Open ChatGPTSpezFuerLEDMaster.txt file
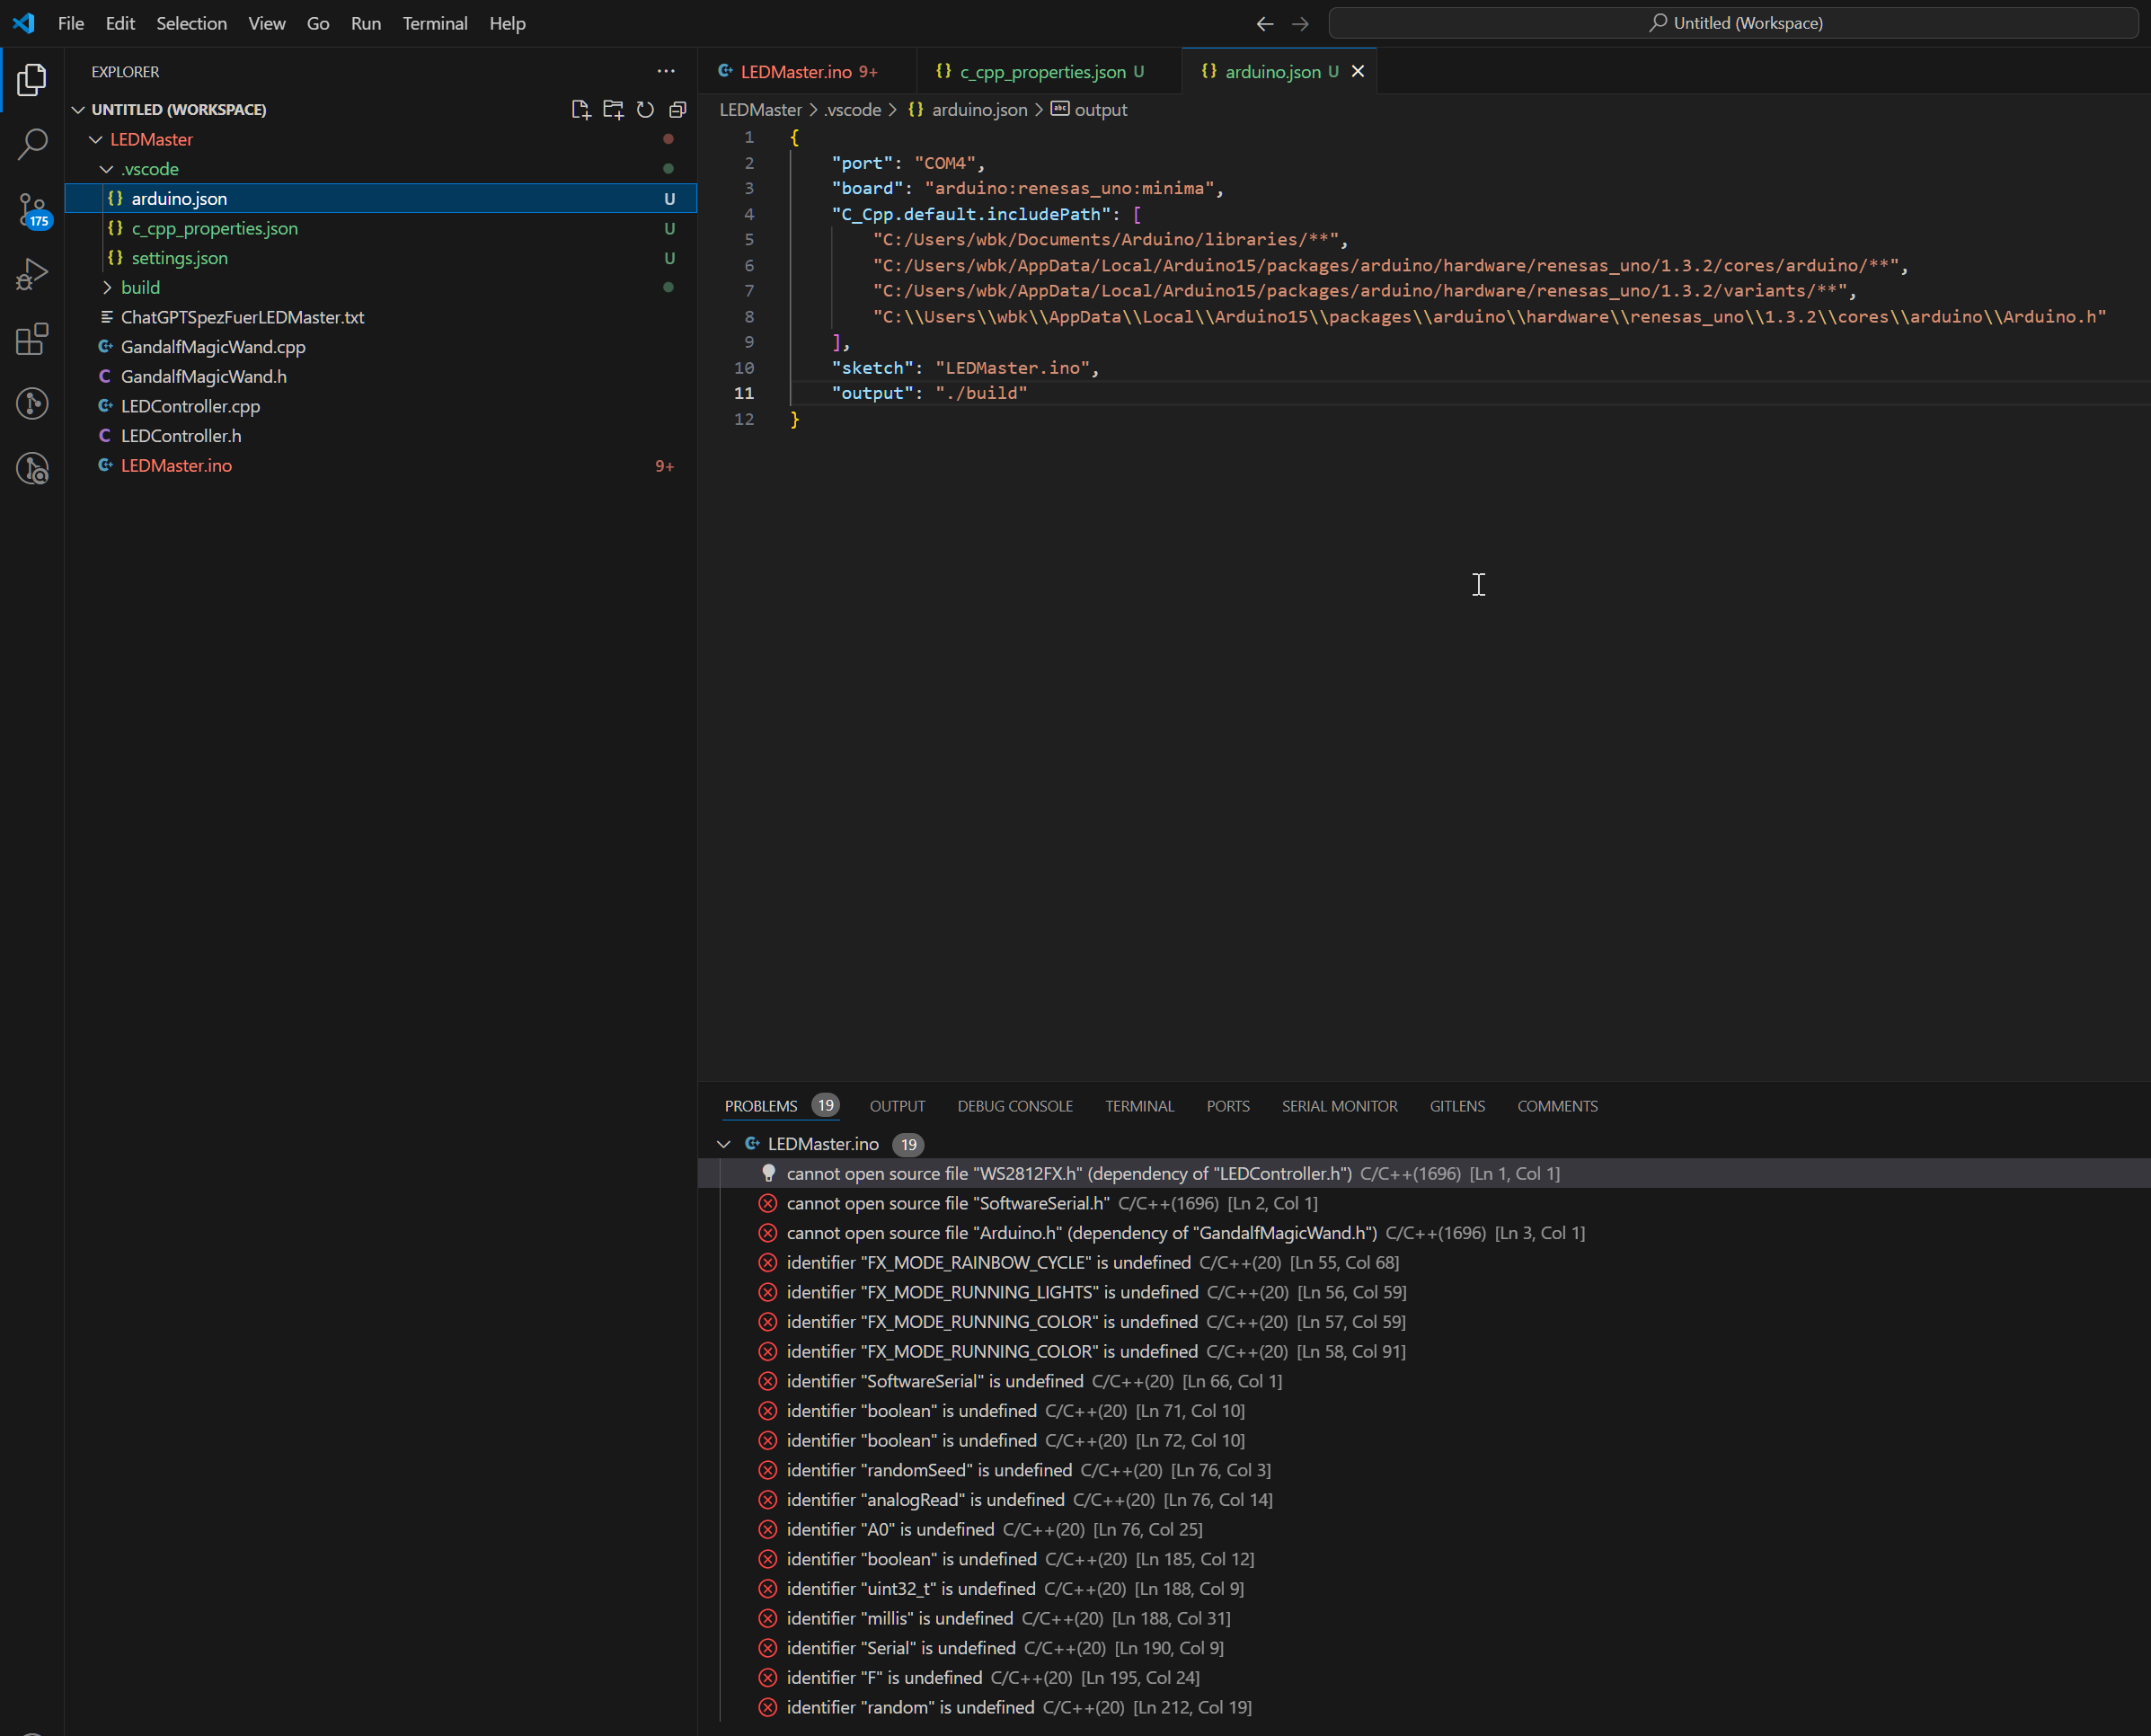The height and width of the screenshot is (1736, 2151). click(x=381, y=318)
